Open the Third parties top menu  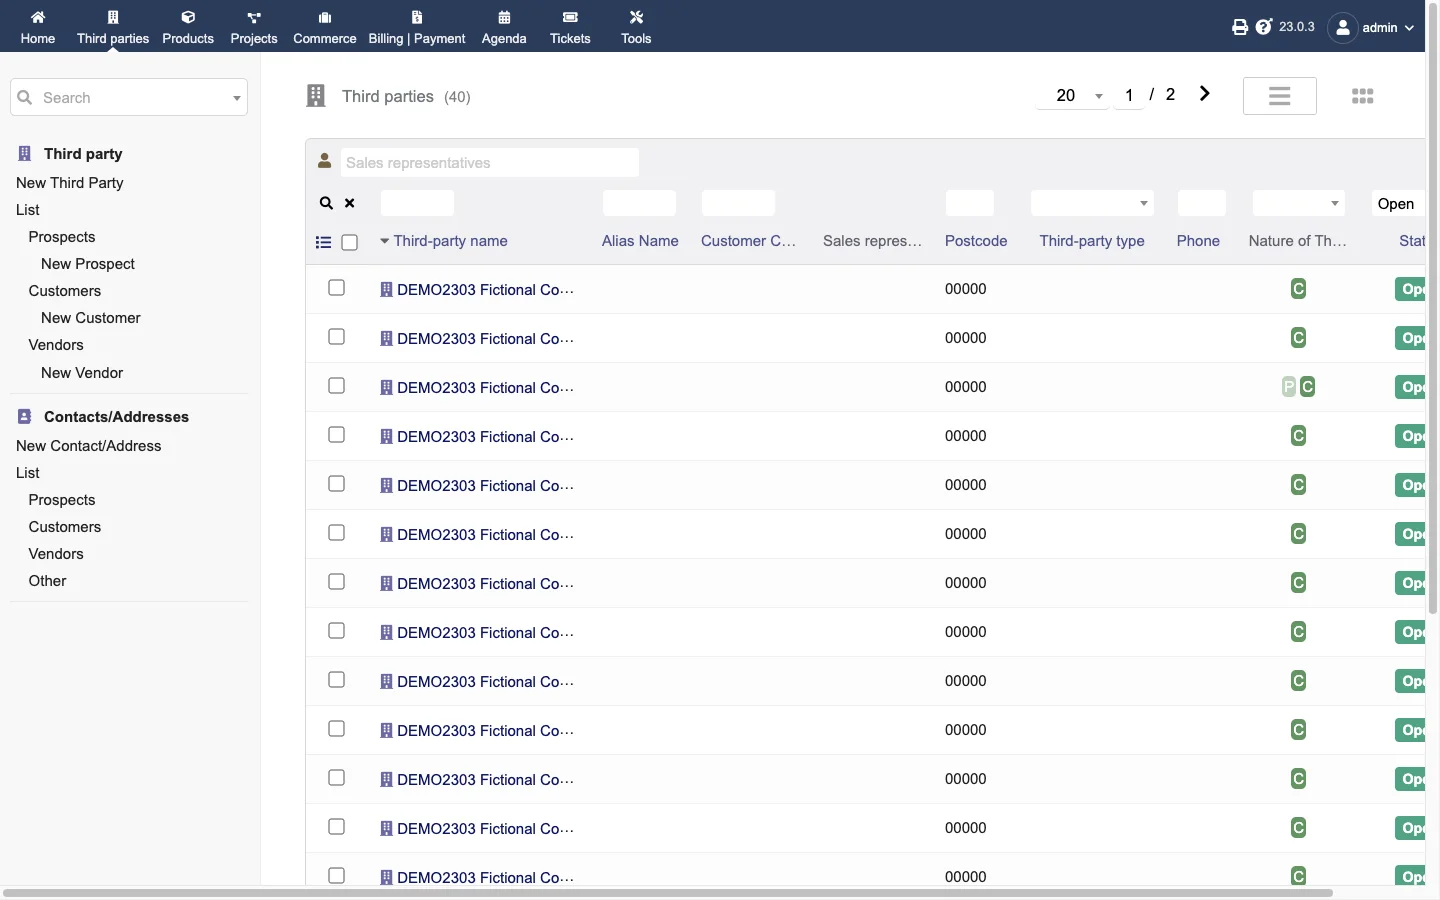113,27
